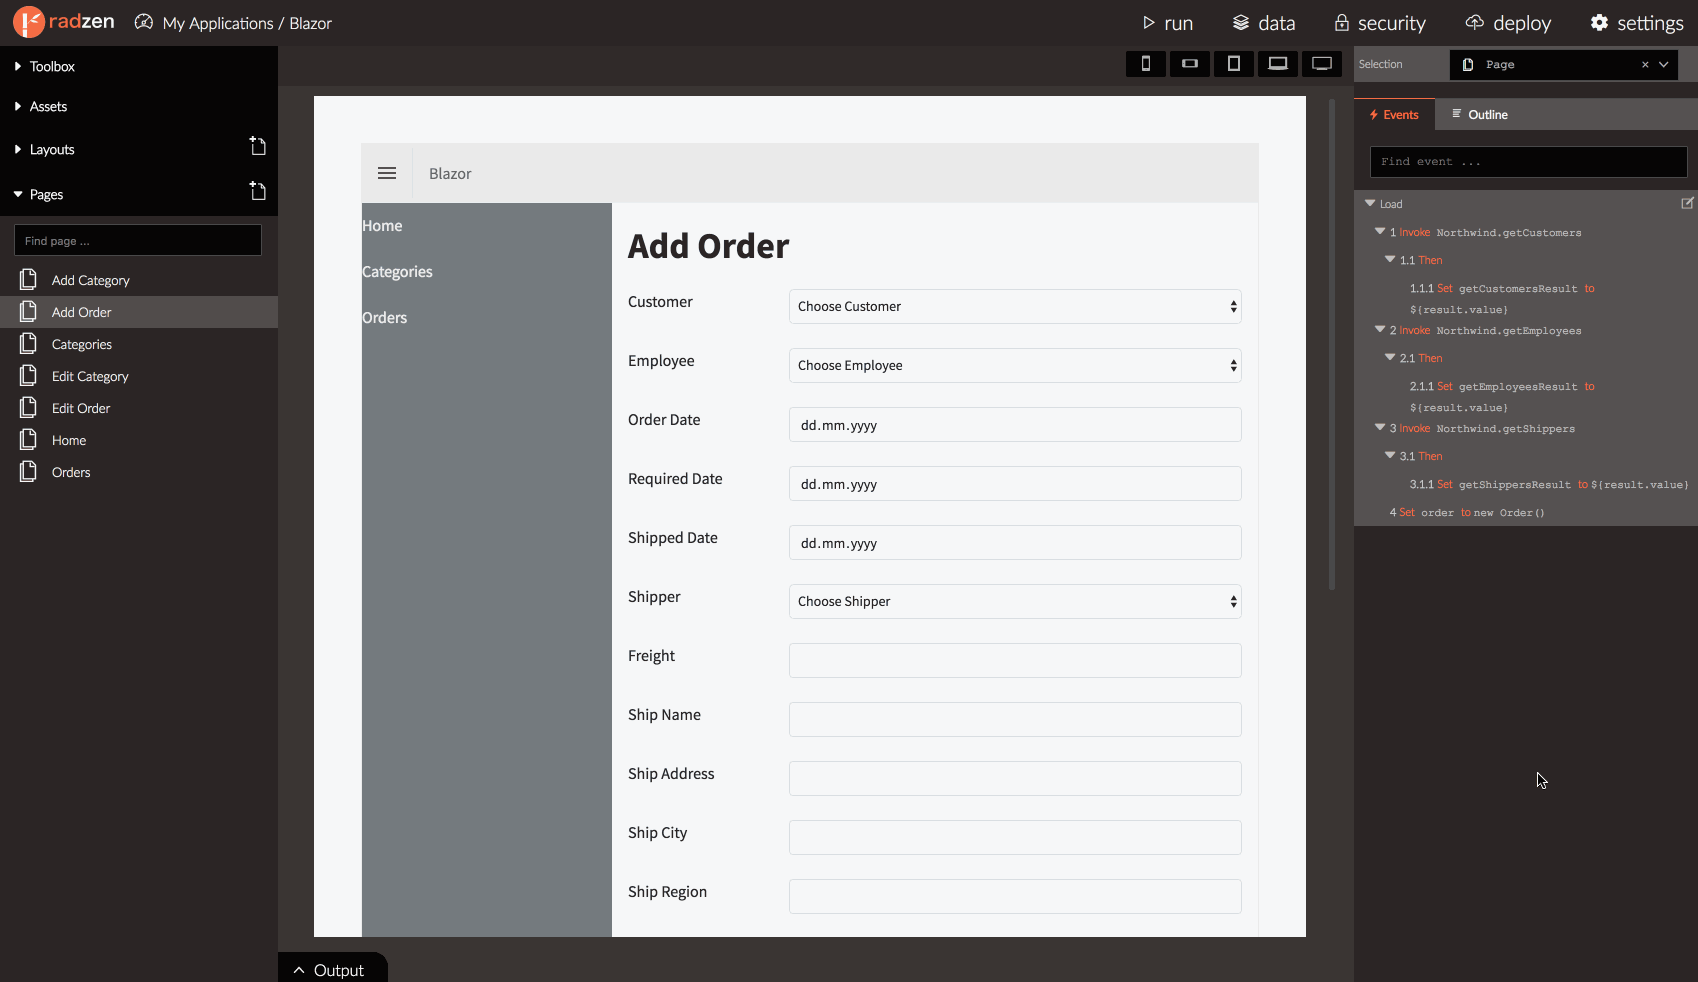Open the run menu
1698x982 pixels.
pos(1167,23)
